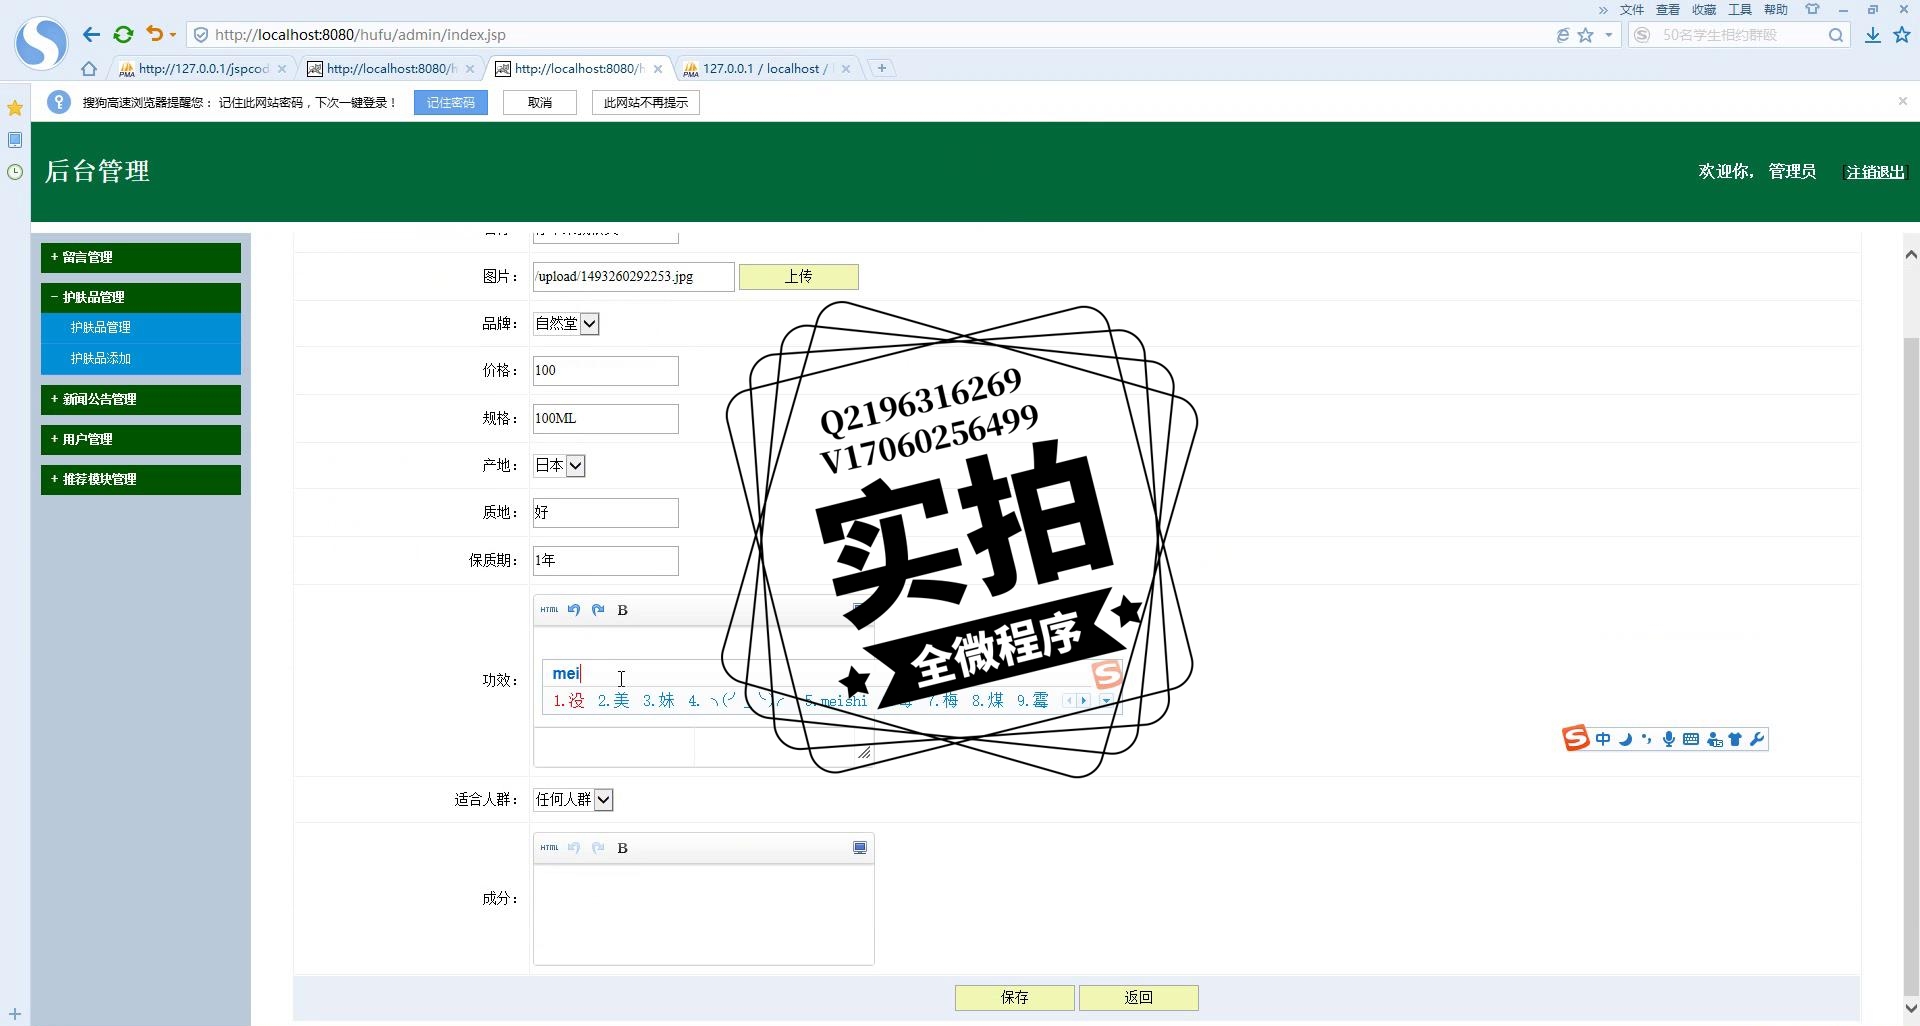1920x1026 pixels.
Task: Click the fullscreen icon in the 成分 editor
Action: (x=859, y=847)
